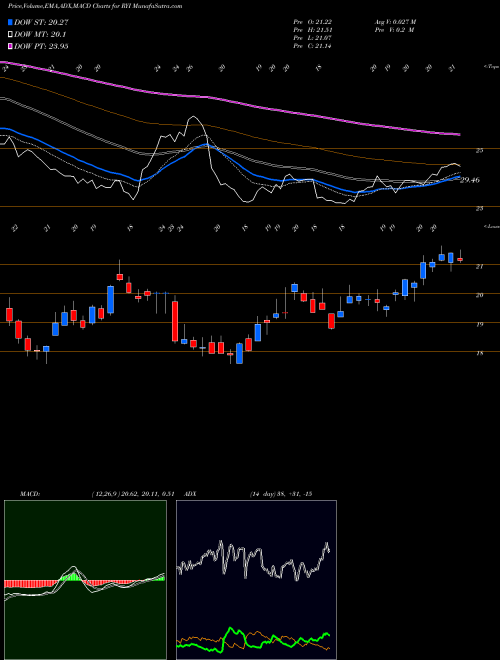This screenshot has height=660, width=500.
Task: Click the 'MACD:' panel heading
Action: (29, 494)
